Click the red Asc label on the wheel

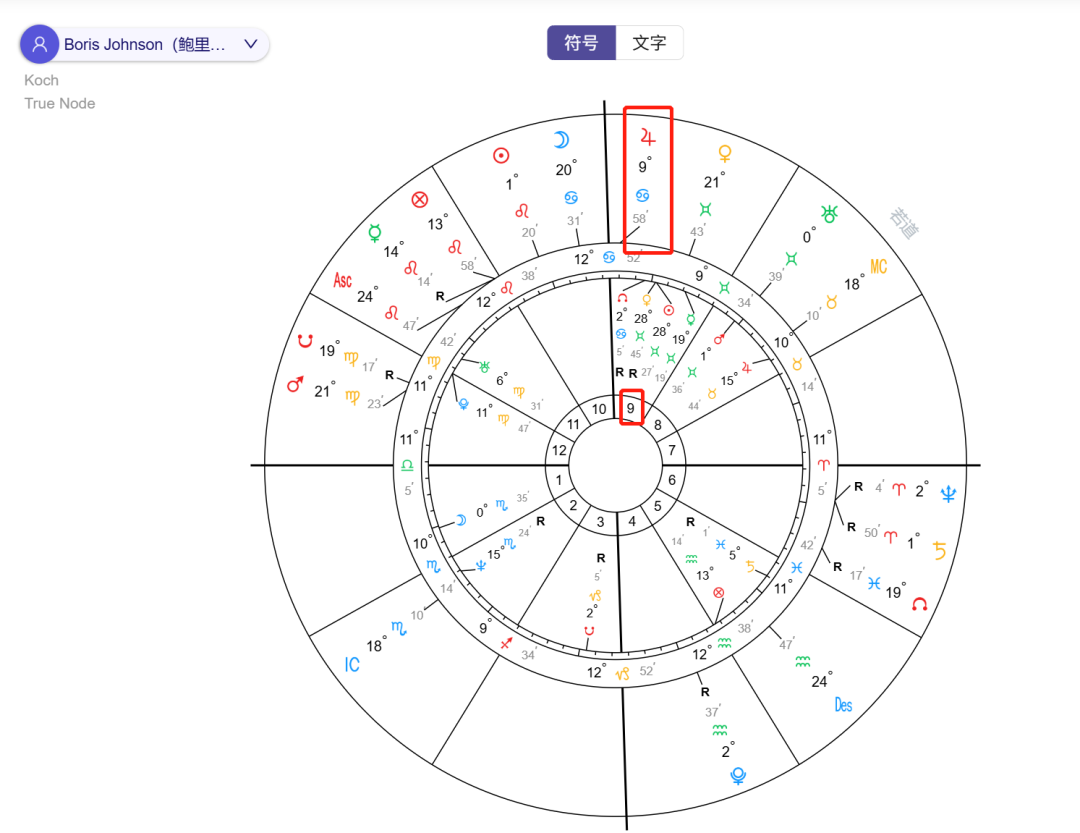(342, 281)
